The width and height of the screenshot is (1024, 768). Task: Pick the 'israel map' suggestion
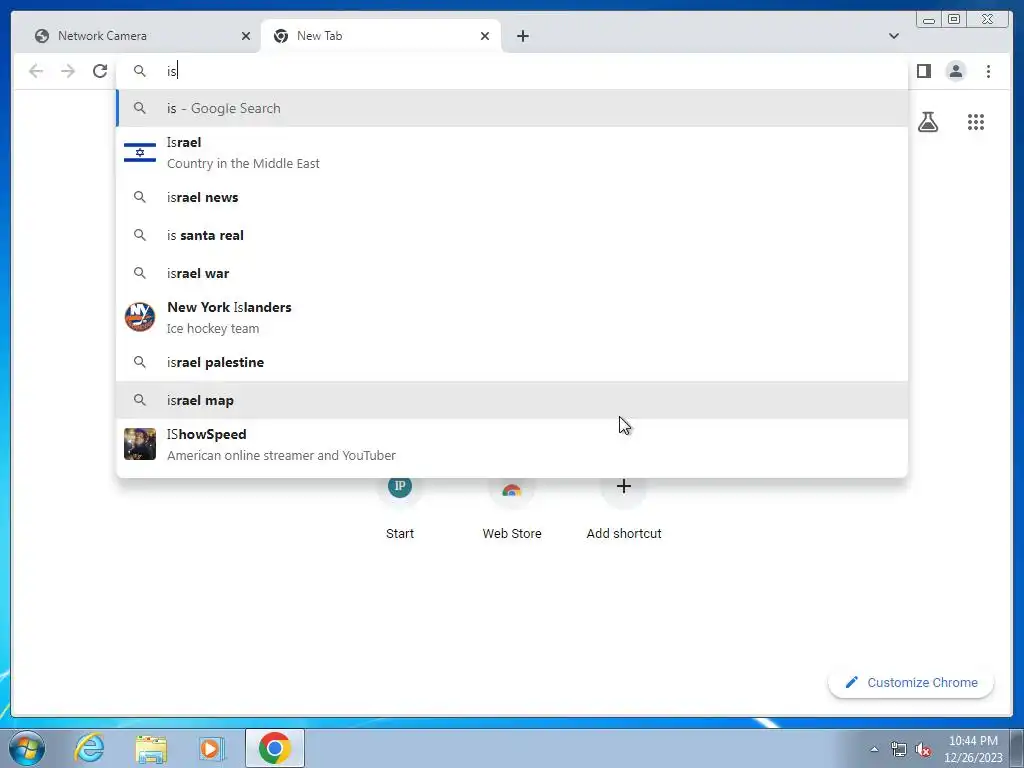click(x=512, y=400)
